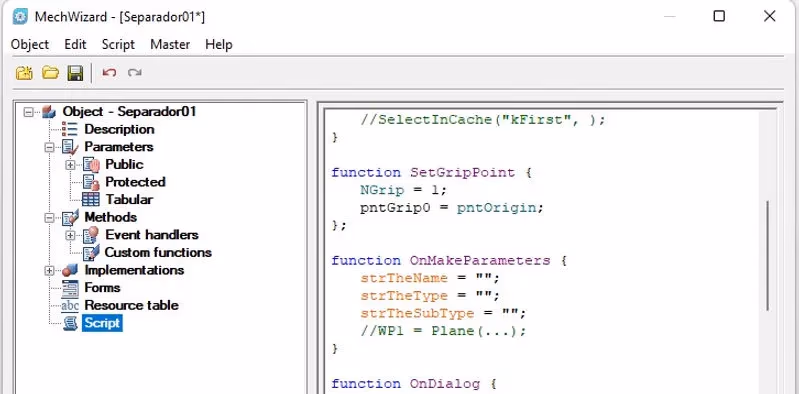The height and width of the screenshot is (394, 799).
Task: Open the Edit menu
Action: click(75, 44)
